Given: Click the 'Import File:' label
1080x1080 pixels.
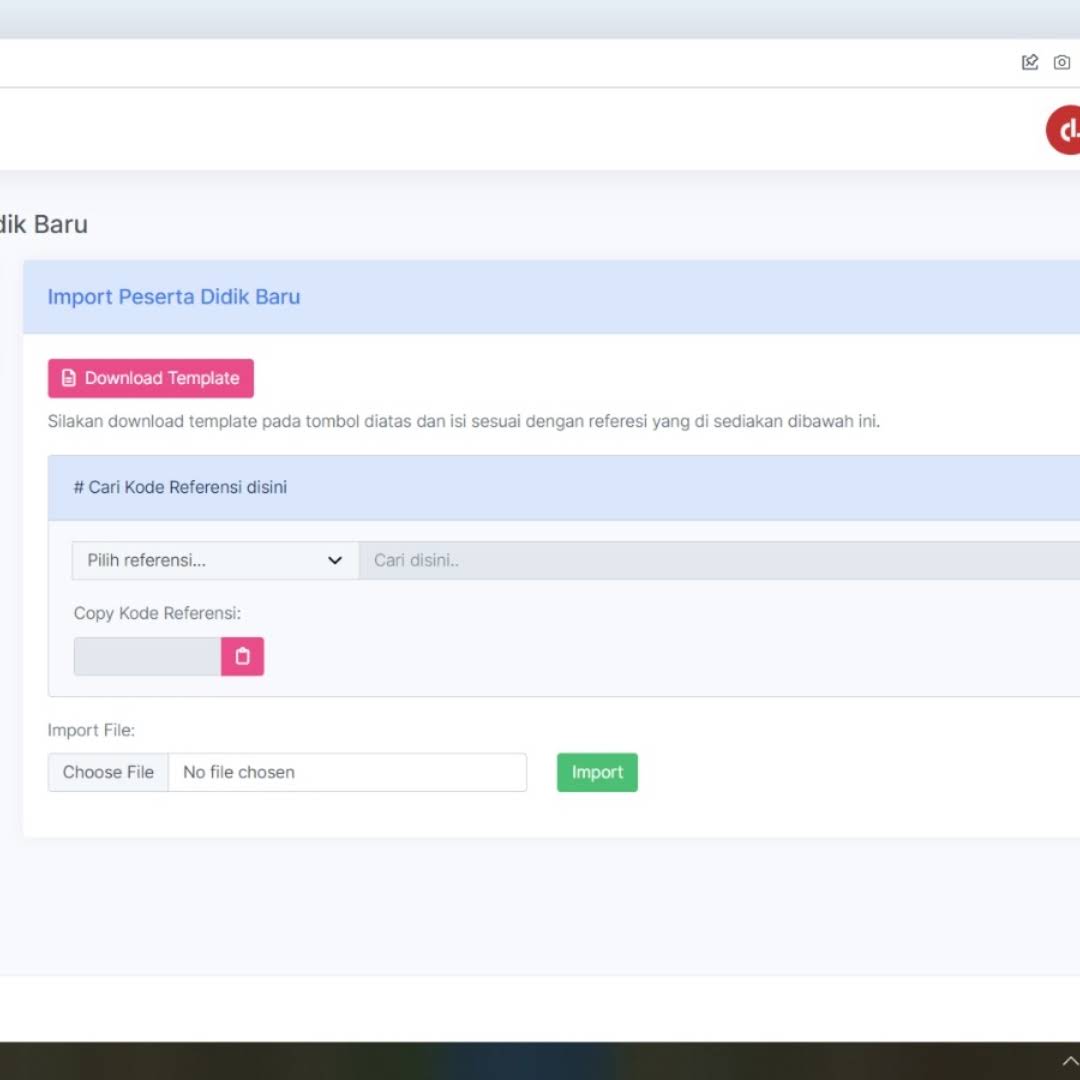Looking at the screenshot, I should (x=91, y=730).
